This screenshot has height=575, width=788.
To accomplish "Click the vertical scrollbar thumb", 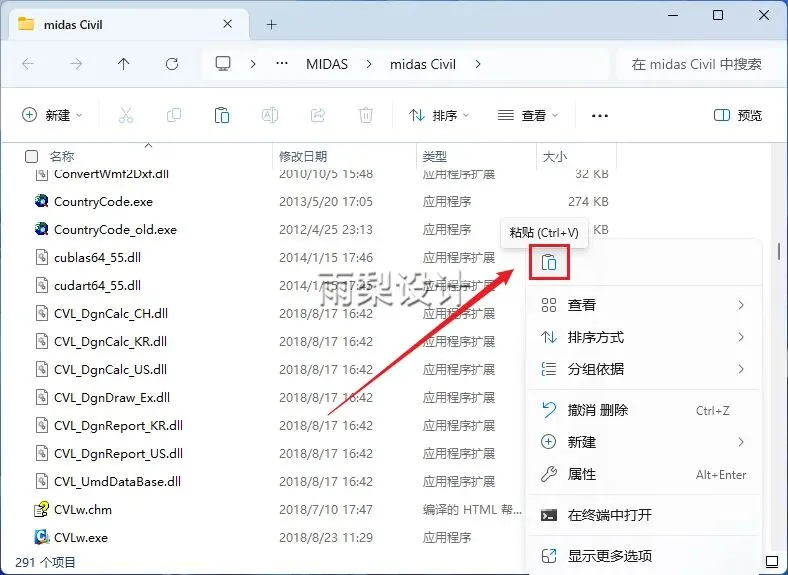I will tap(778, 251).
